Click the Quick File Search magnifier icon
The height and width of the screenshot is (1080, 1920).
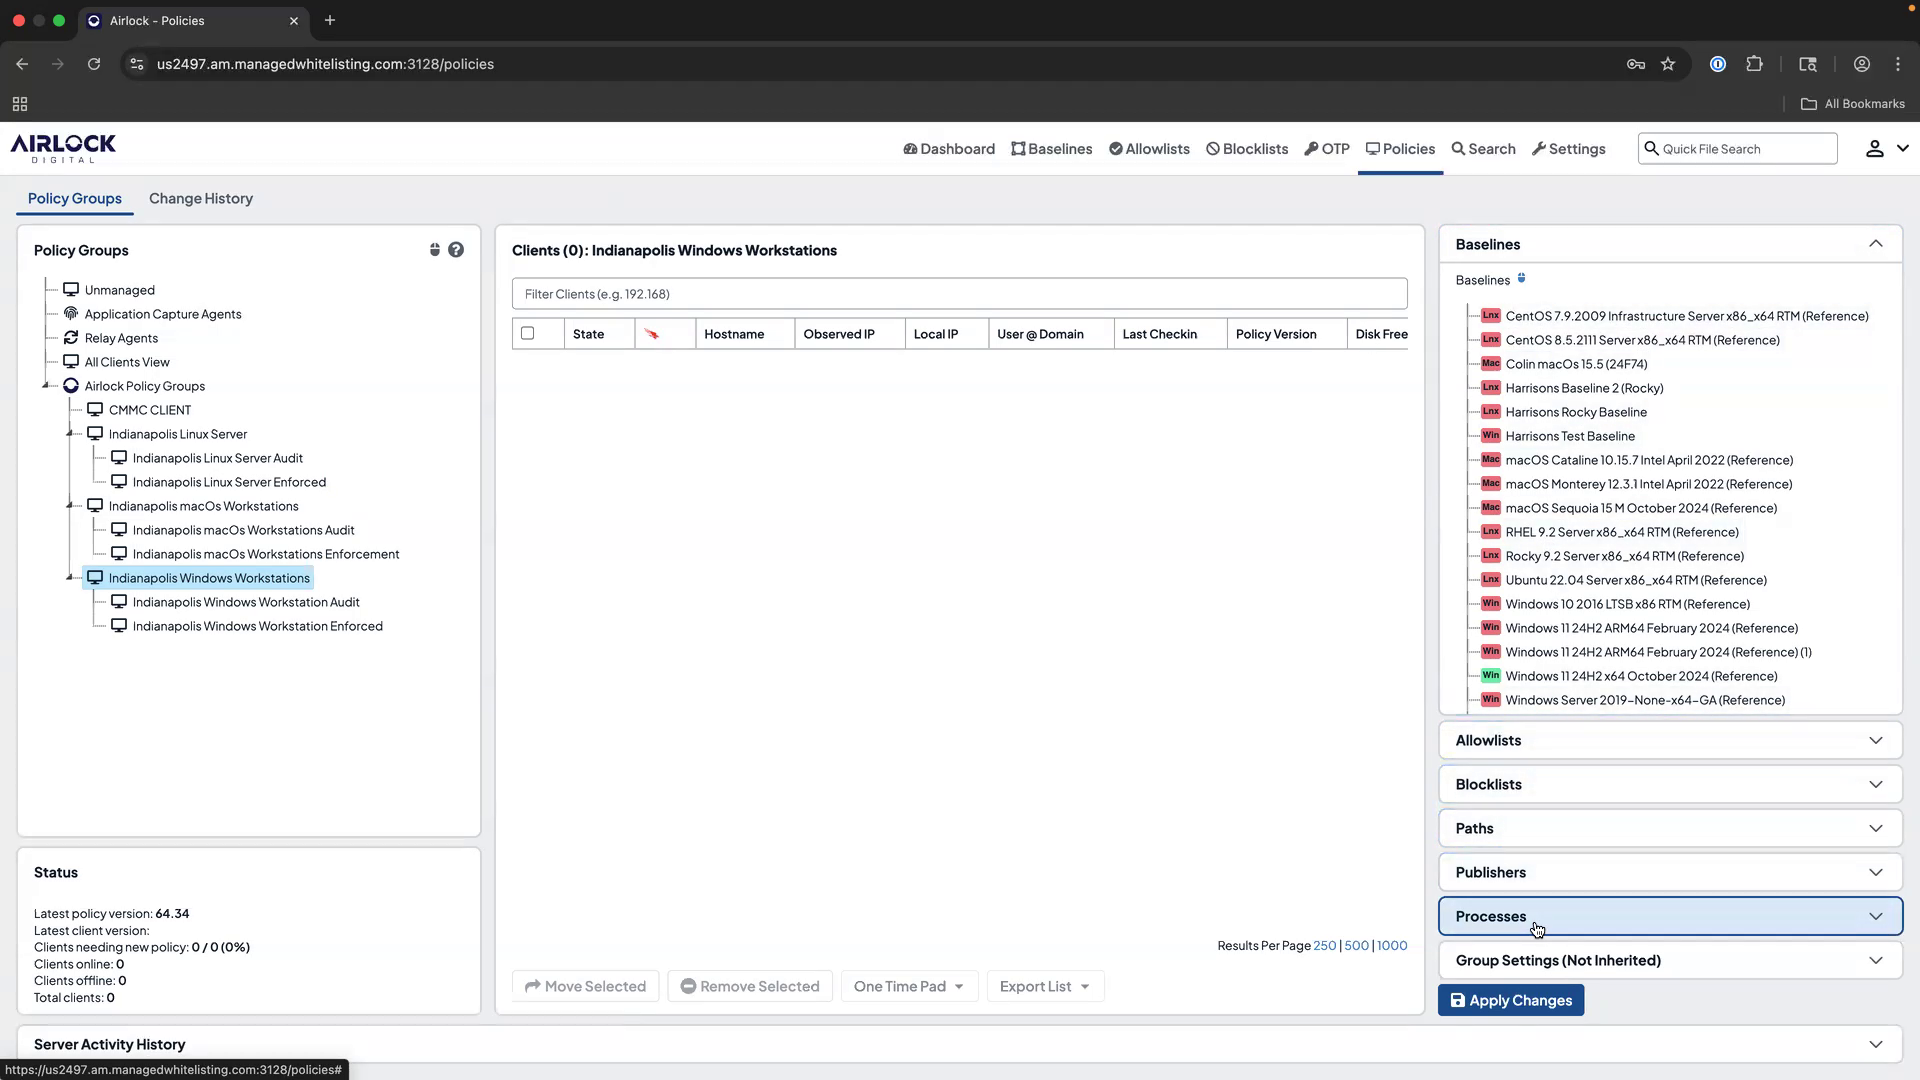coord(1651,148)
